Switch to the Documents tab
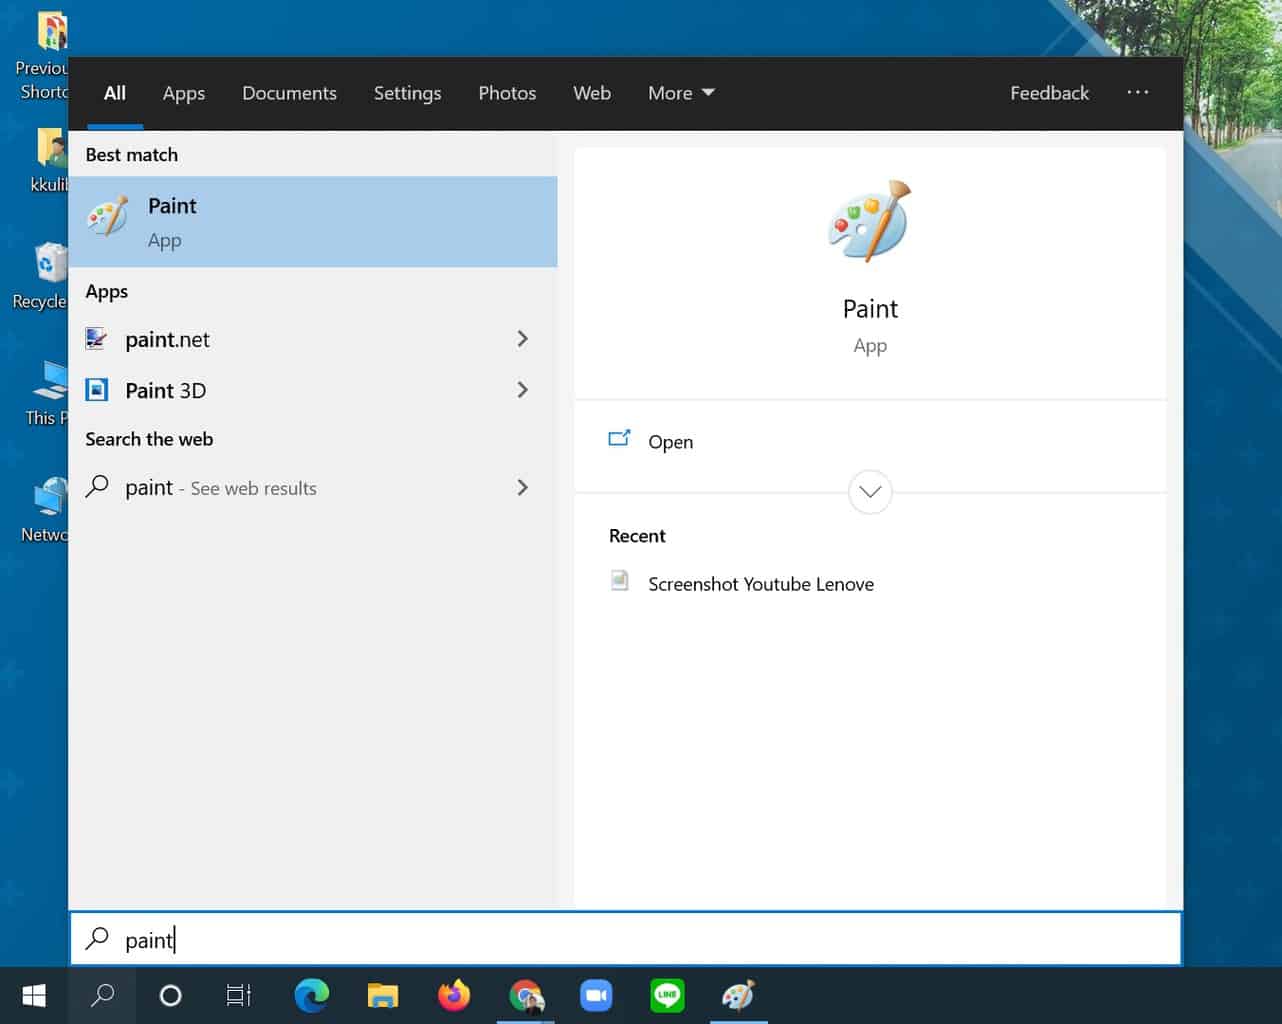 (289, 93)
